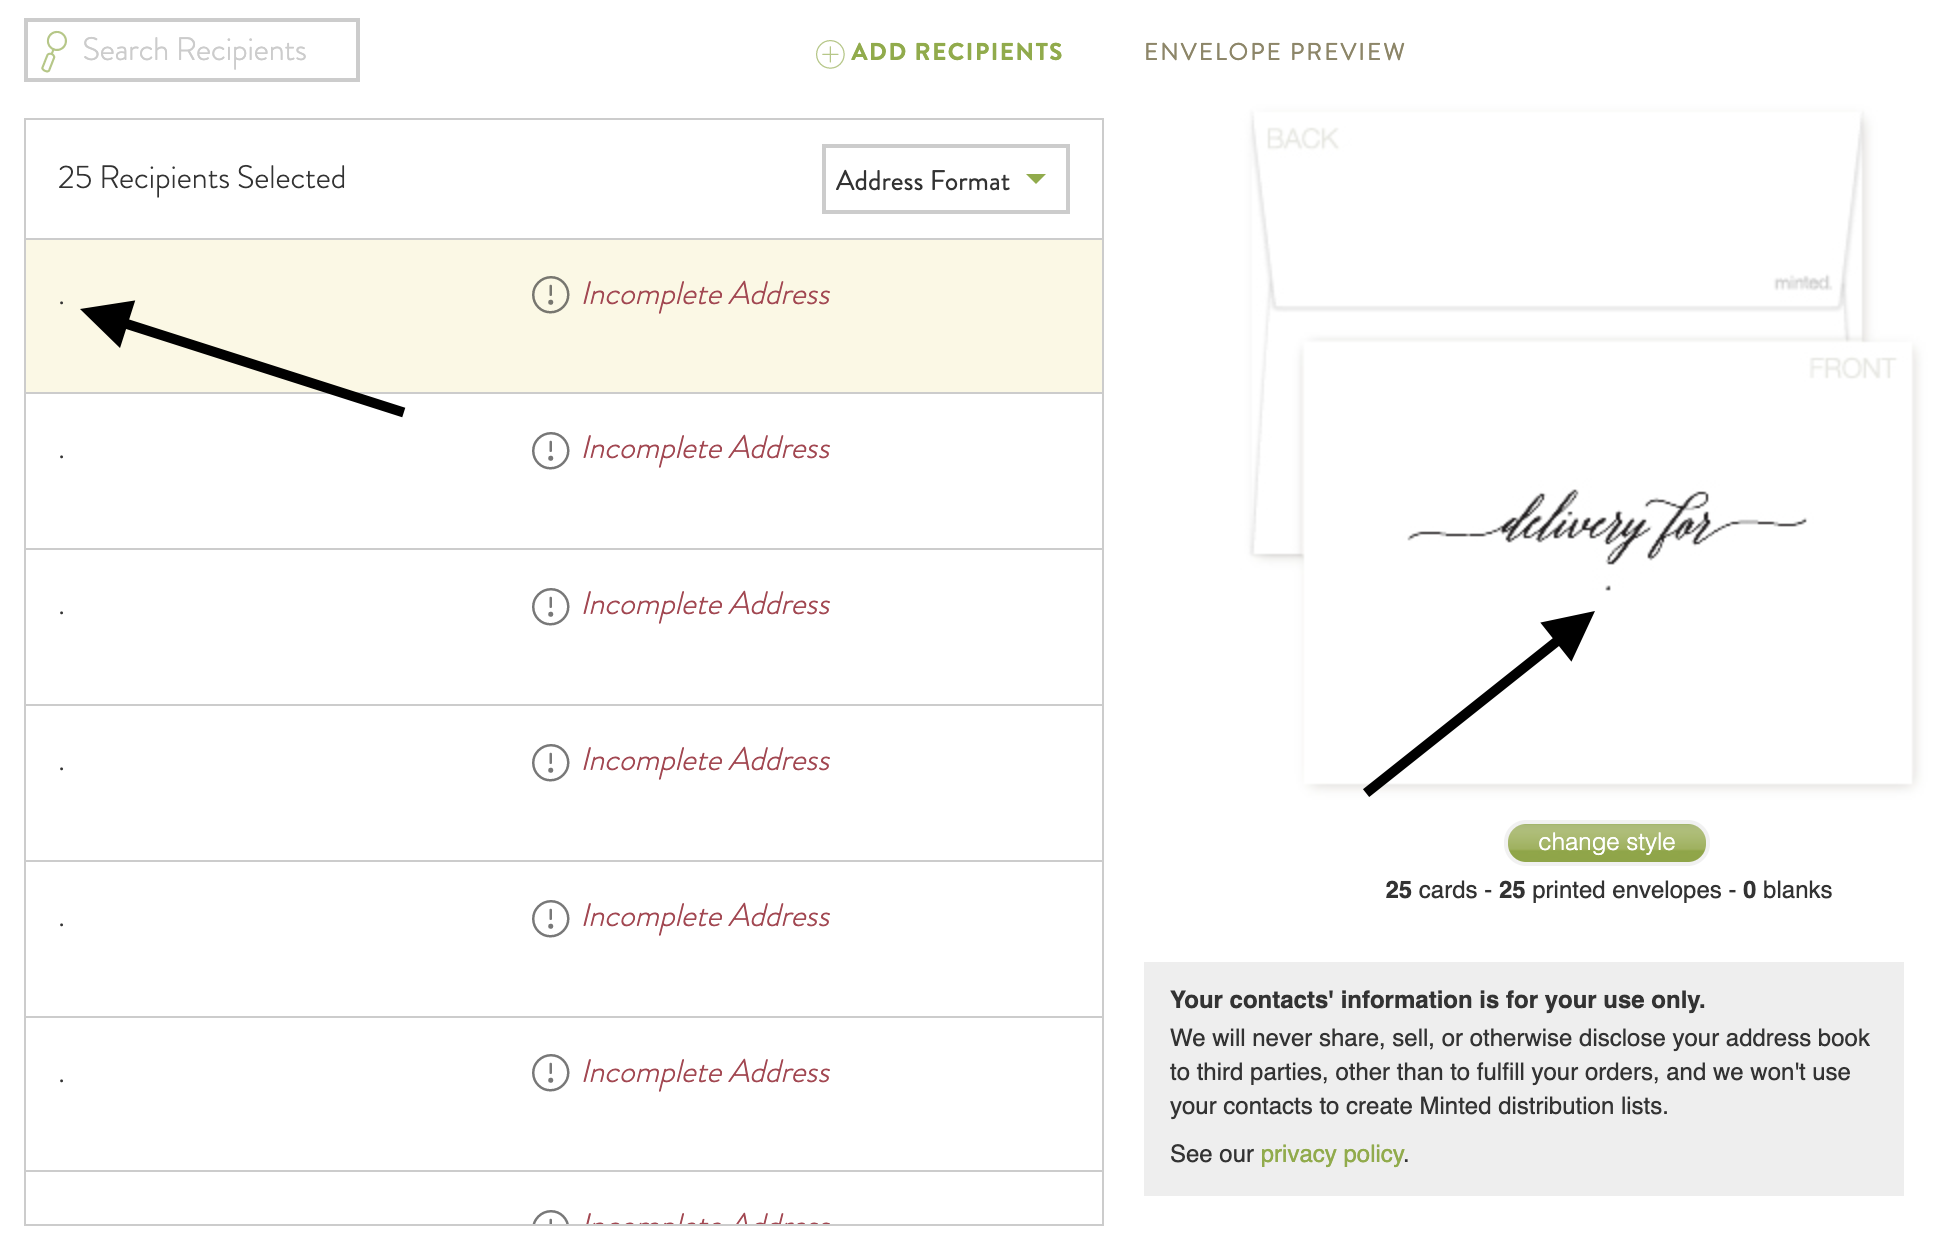Screen dimensions: 1936x1246
Task: Select the envelope FRONT preview with delivery for
Action: 1608,562
